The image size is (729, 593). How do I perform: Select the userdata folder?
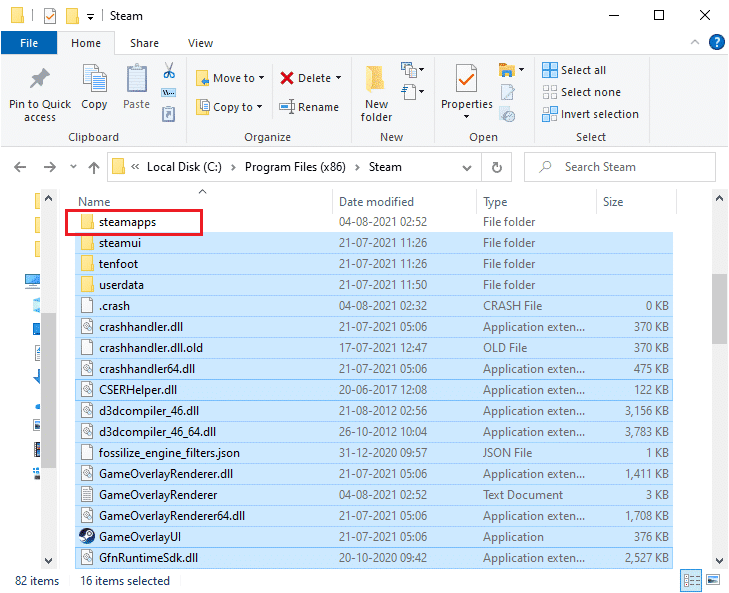(374, 285)
